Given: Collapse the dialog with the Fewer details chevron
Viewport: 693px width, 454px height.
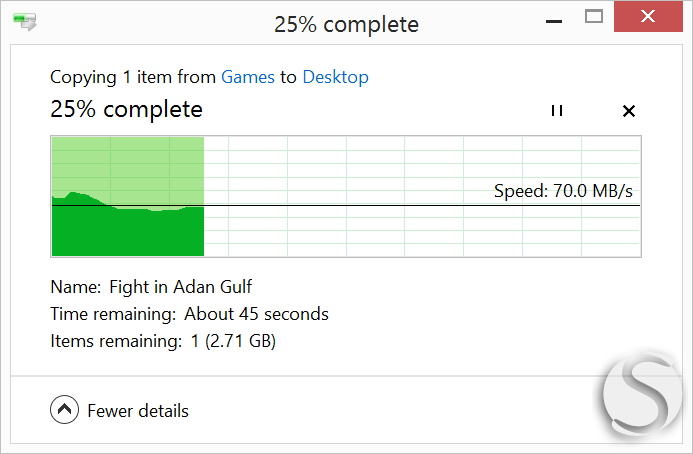Looking at the screenshot, I should (65, 409).
